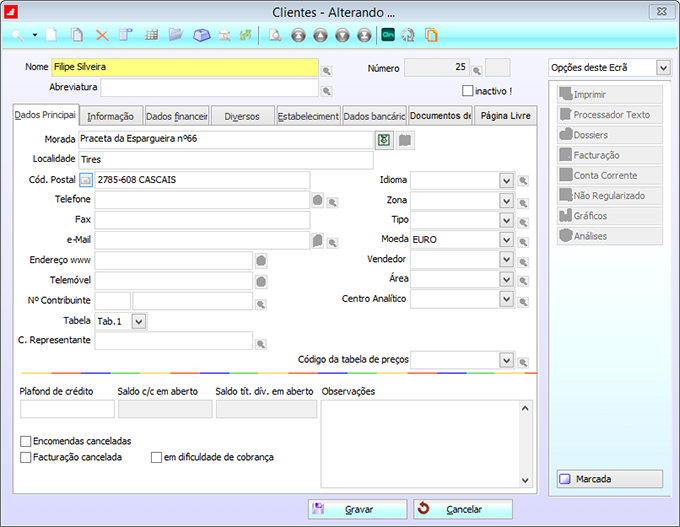Expand the Área dropdown
680x527 pixels.
tap(507, 279)
